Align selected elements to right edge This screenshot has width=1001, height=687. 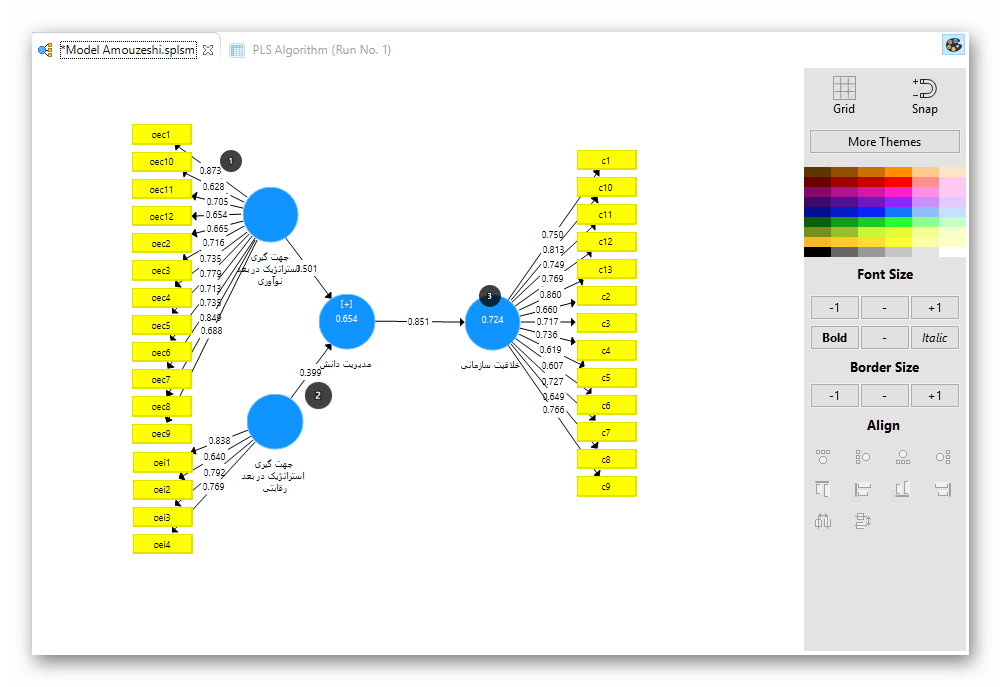[x=943, y=489]
